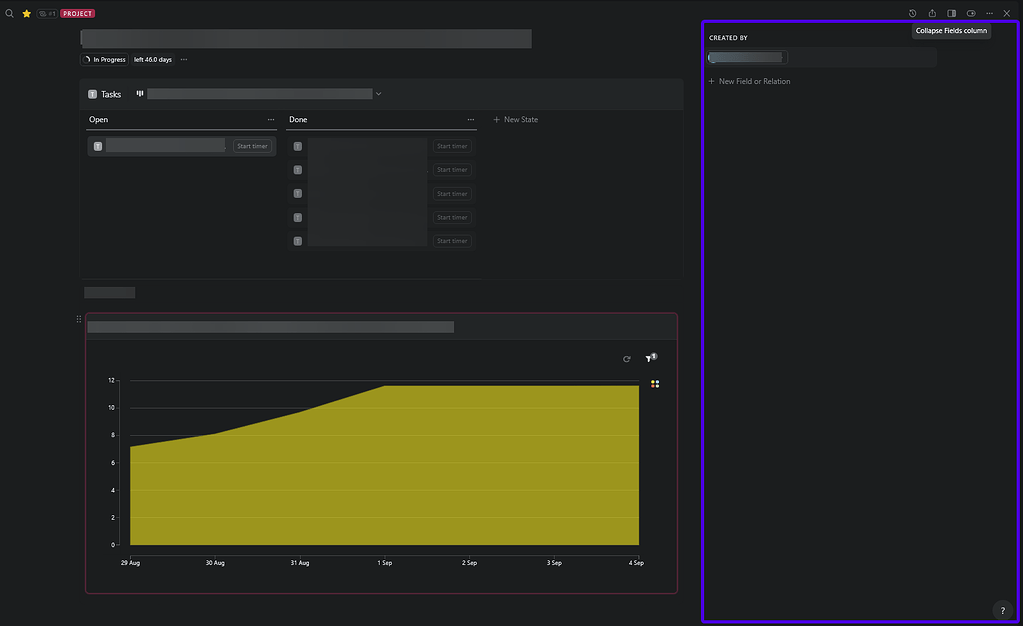Open the Done column options menu
The image size is (1023, 626).
point(470,120)
